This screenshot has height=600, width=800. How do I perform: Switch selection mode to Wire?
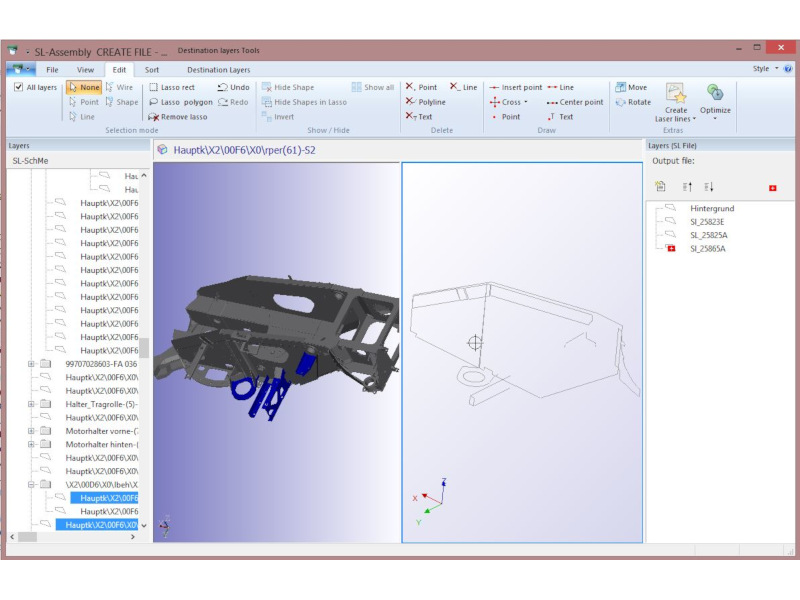pos(119,87)
